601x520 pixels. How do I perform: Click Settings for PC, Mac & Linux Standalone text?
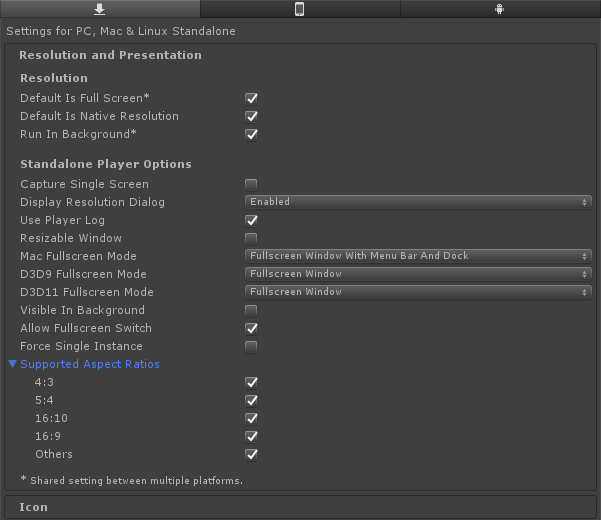pyautogui.click(x=121, y=31)
